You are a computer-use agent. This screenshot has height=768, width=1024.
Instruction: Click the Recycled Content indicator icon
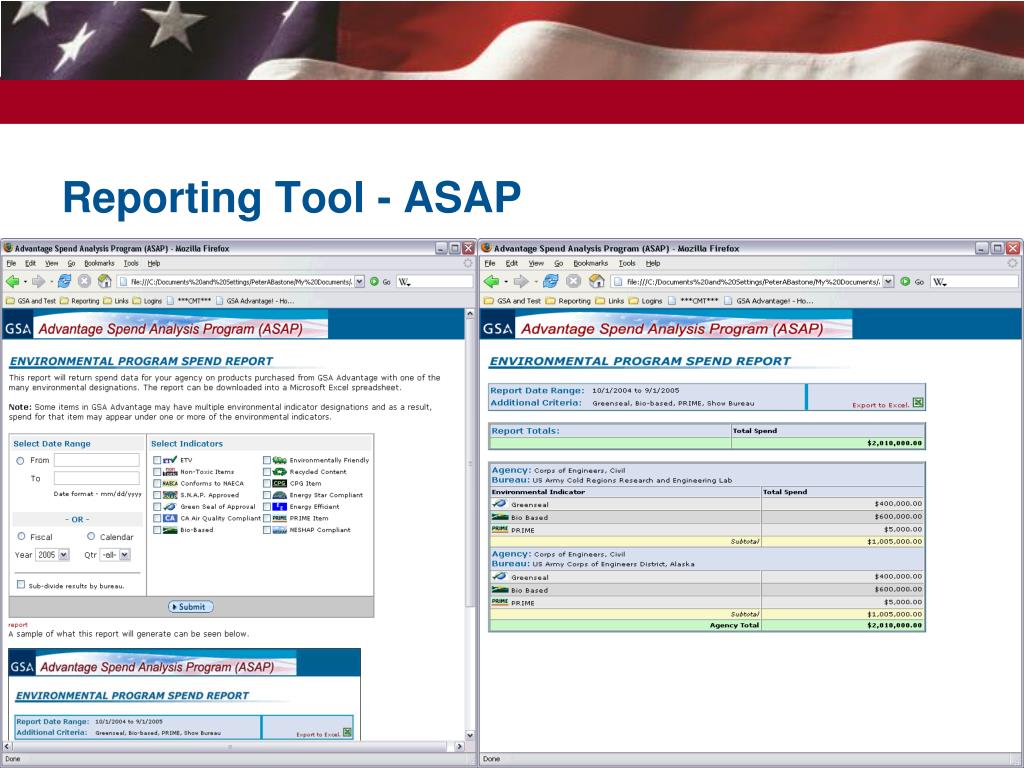pos(280,472)
